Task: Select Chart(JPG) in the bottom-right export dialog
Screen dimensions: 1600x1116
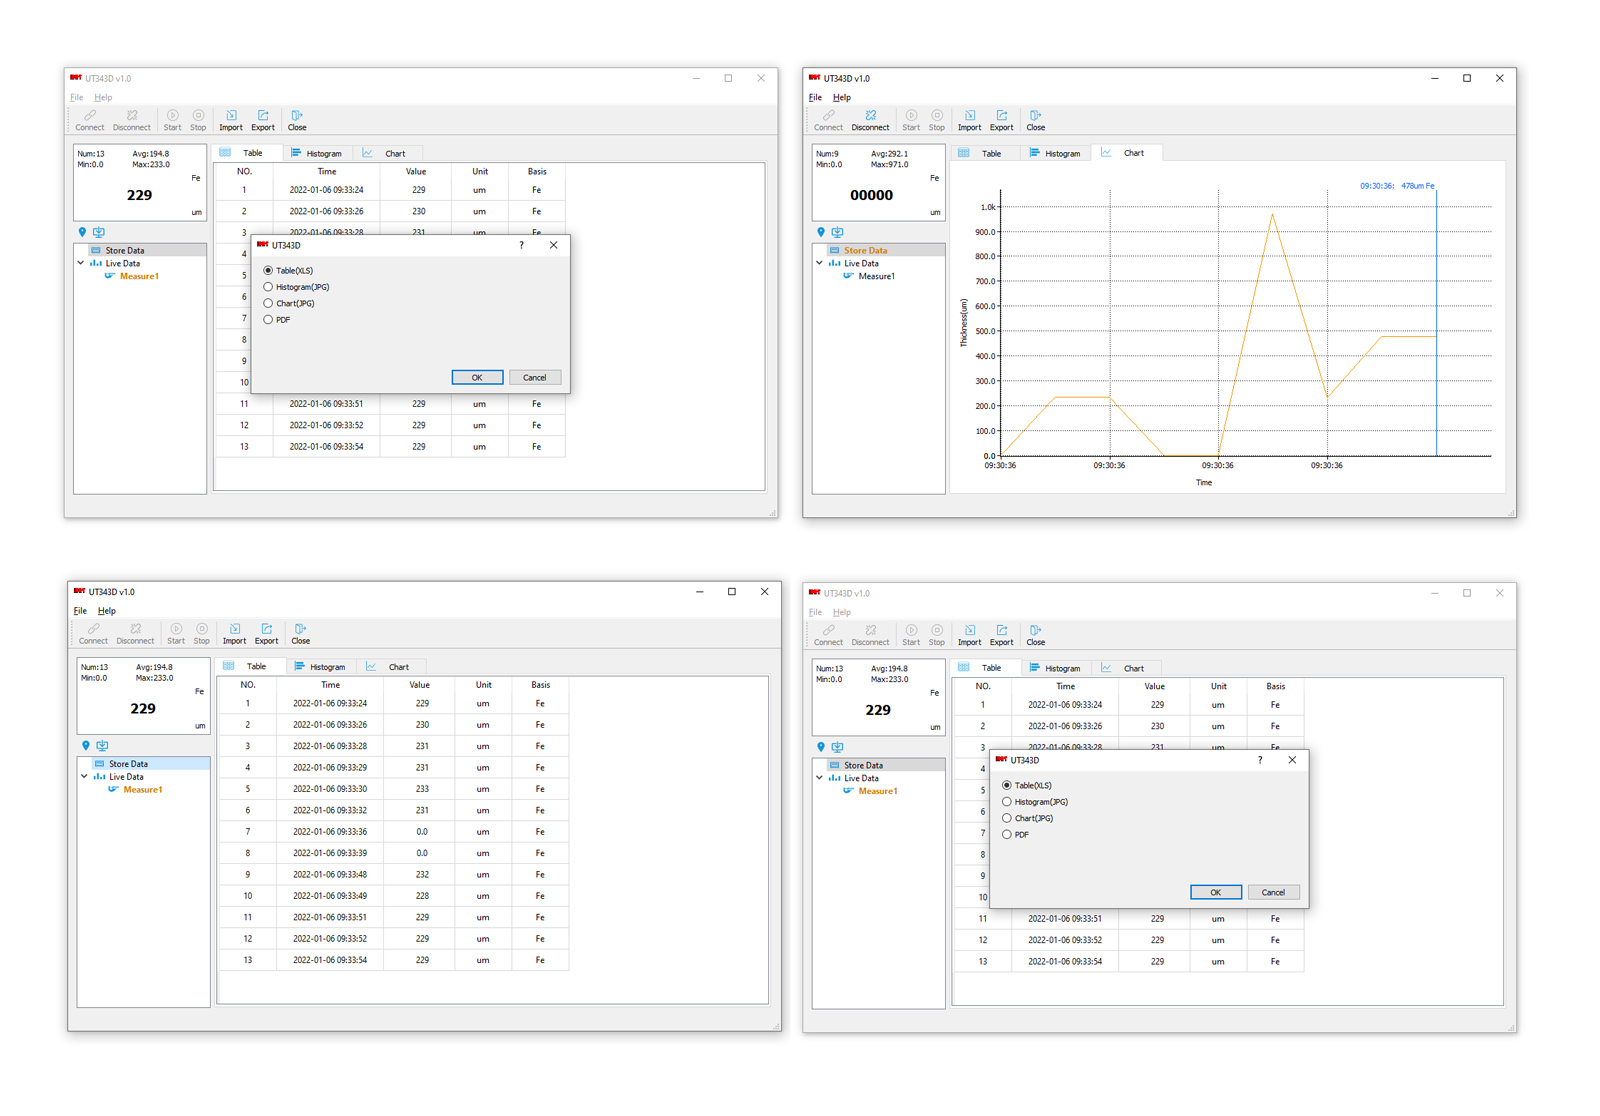Action: [1007, 818]
